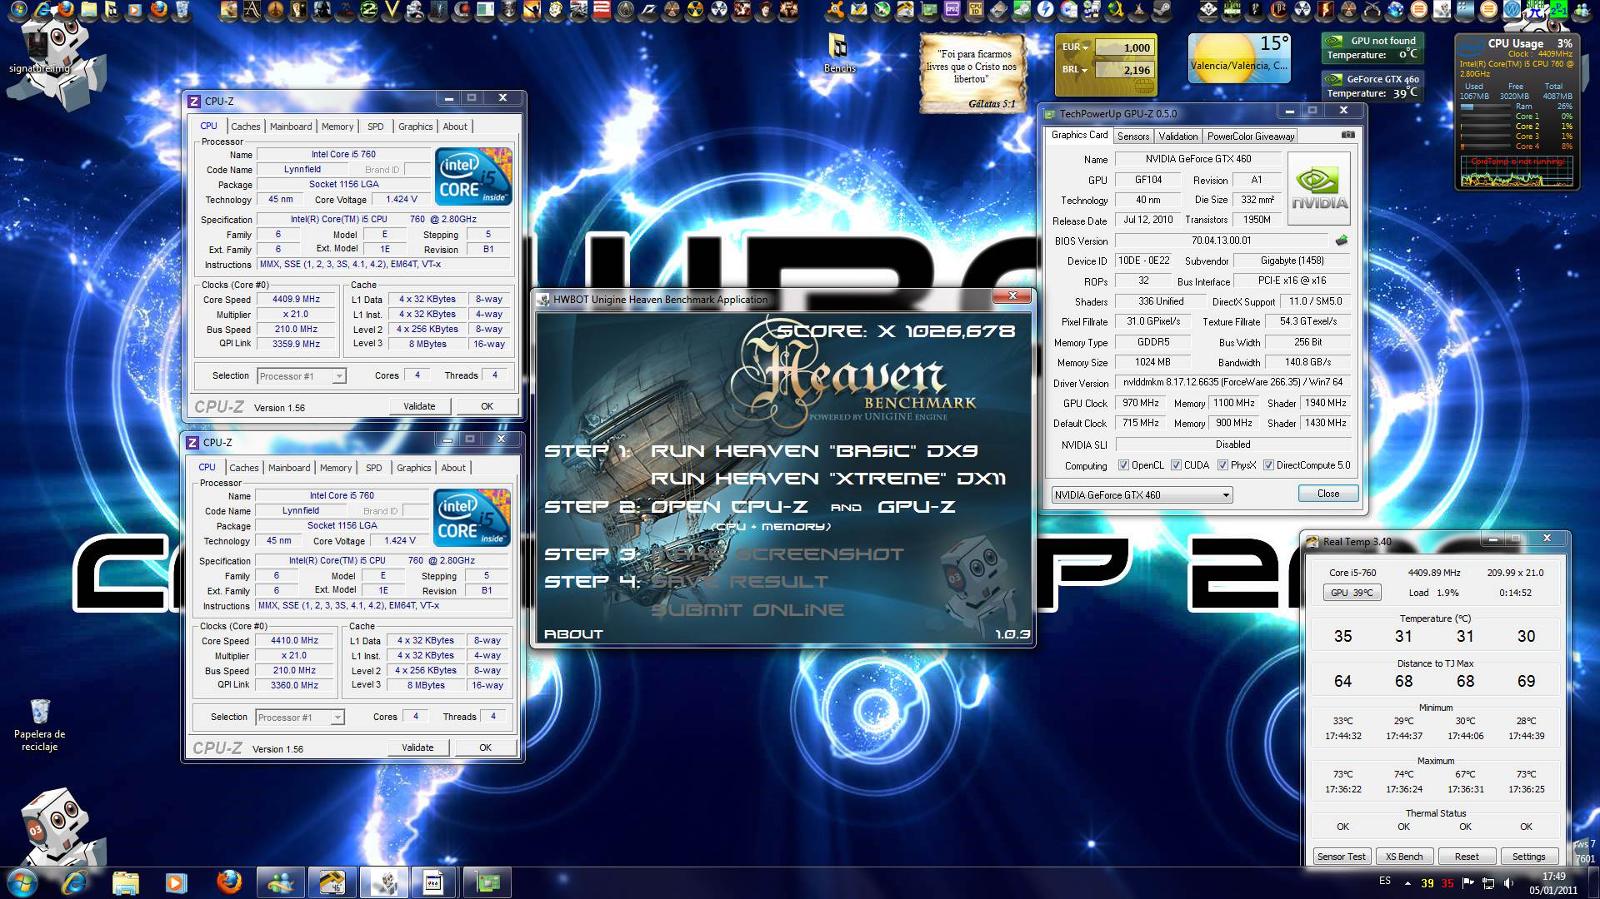The height and width of the screenshot is (899, 1600).
Task: Click RUN HEAVEN "XTREME" DX11 option
Action: (x=828, y=479)
